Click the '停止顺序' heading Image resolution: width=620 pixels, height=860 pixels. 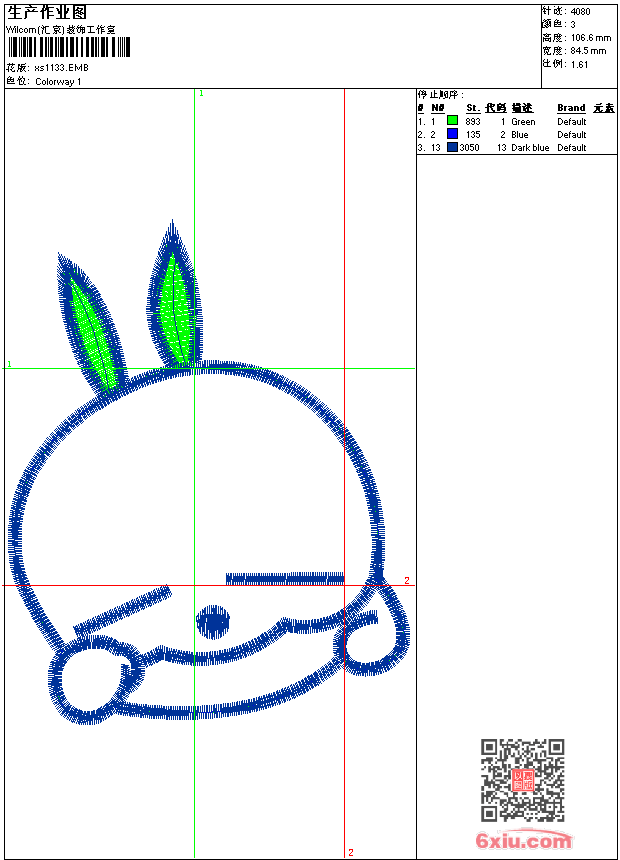440,94
